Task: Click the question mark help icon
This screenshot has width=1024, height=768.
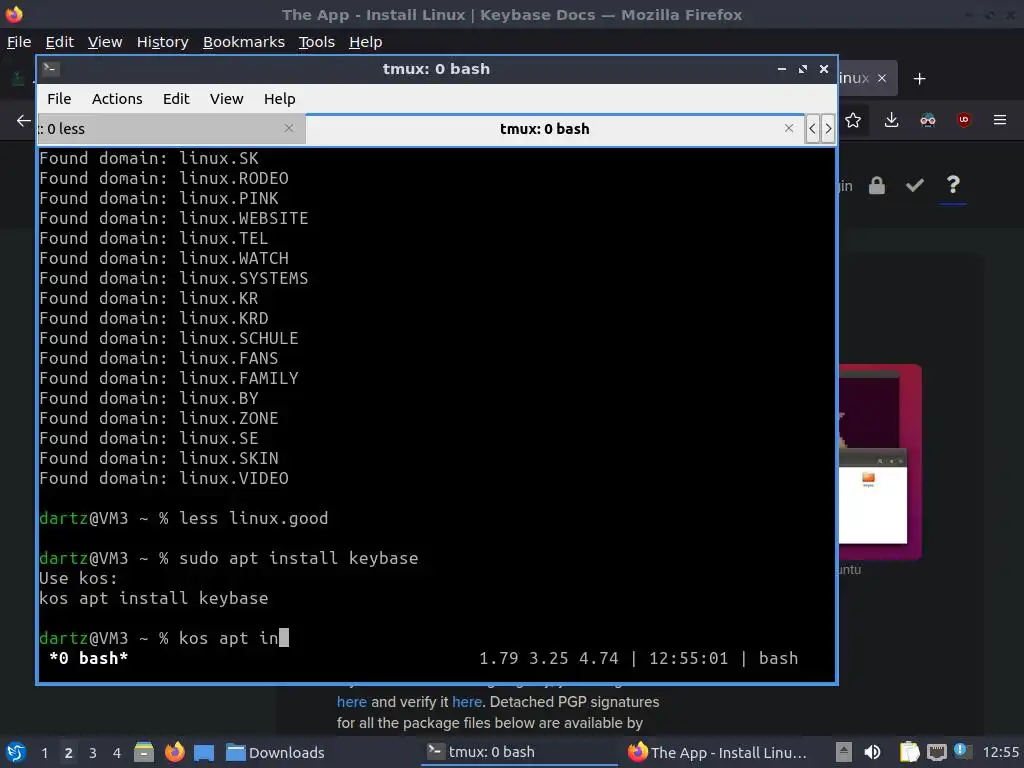Action: pyautogui.click(x=953, y=185)
